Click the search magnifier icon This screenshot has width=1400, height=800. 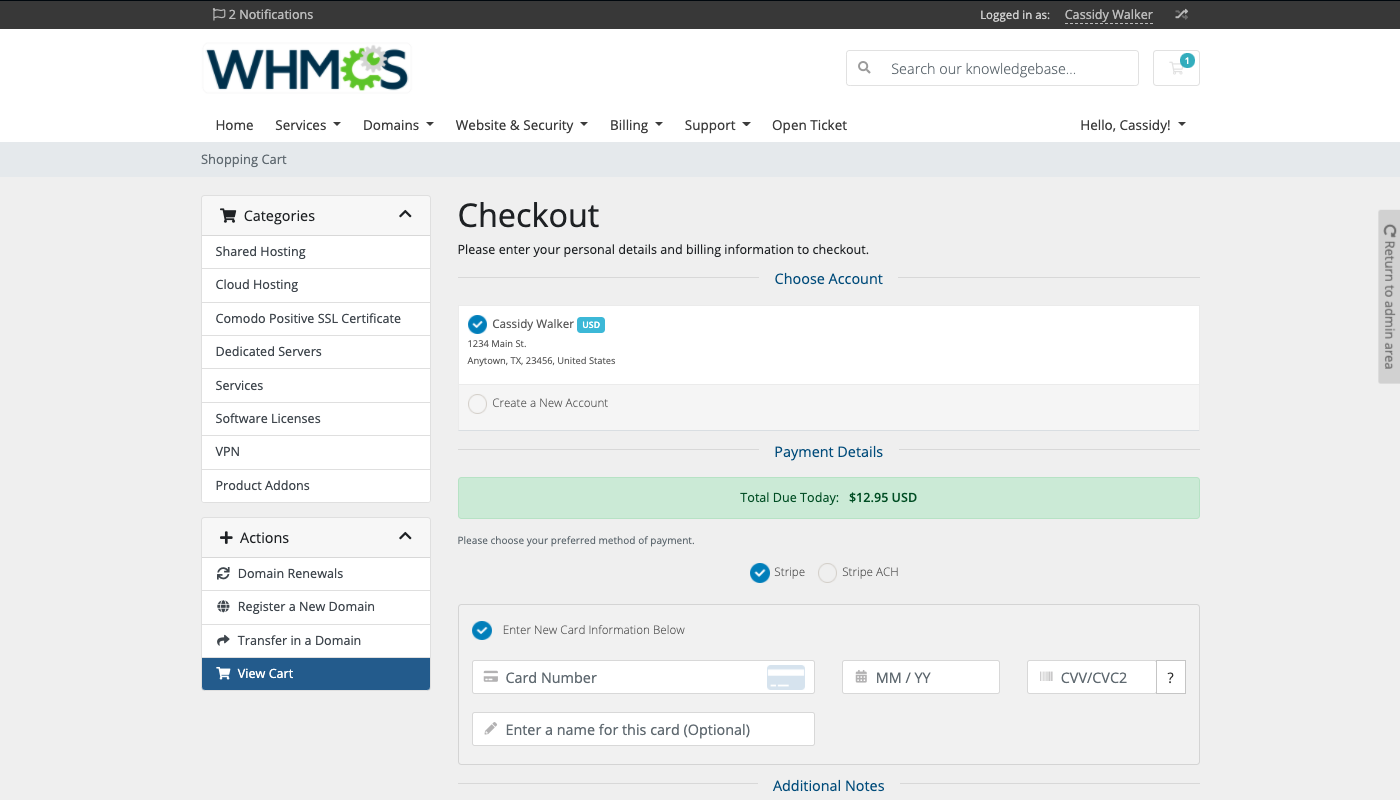pos(865,68)
